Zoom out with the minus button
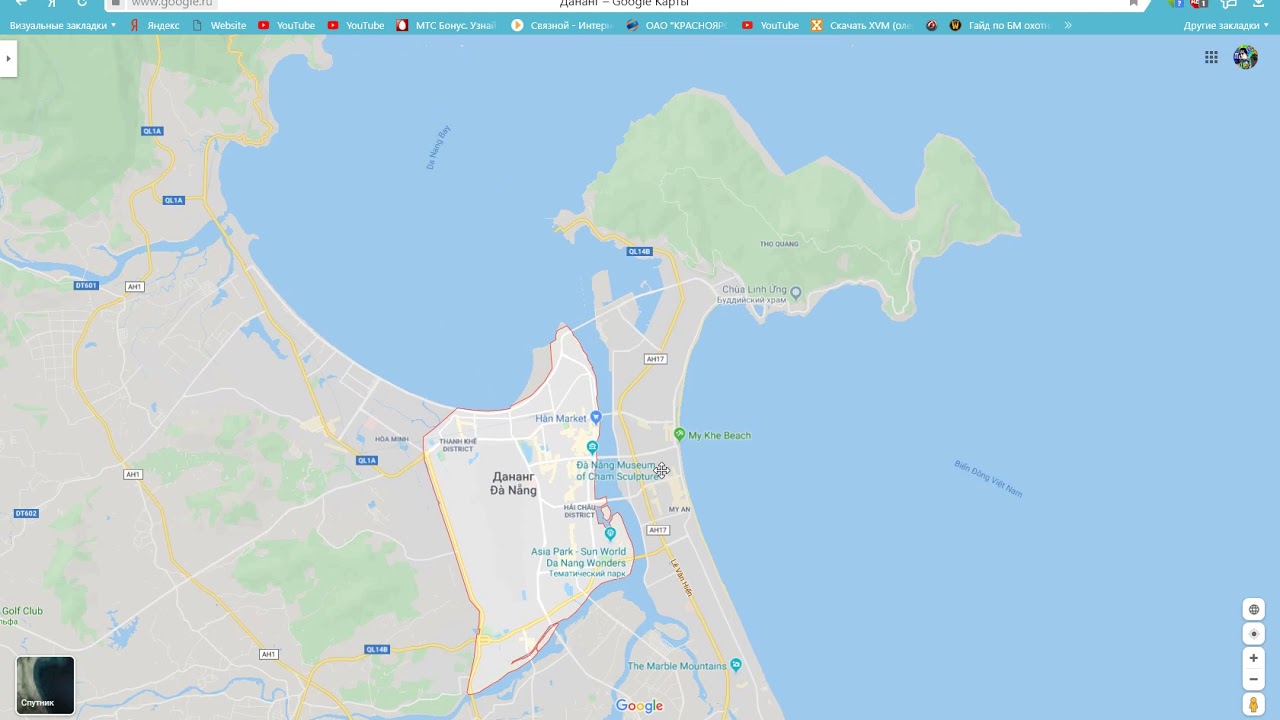The width and height of the screenshot is (1280, 720). point(1253,680)
